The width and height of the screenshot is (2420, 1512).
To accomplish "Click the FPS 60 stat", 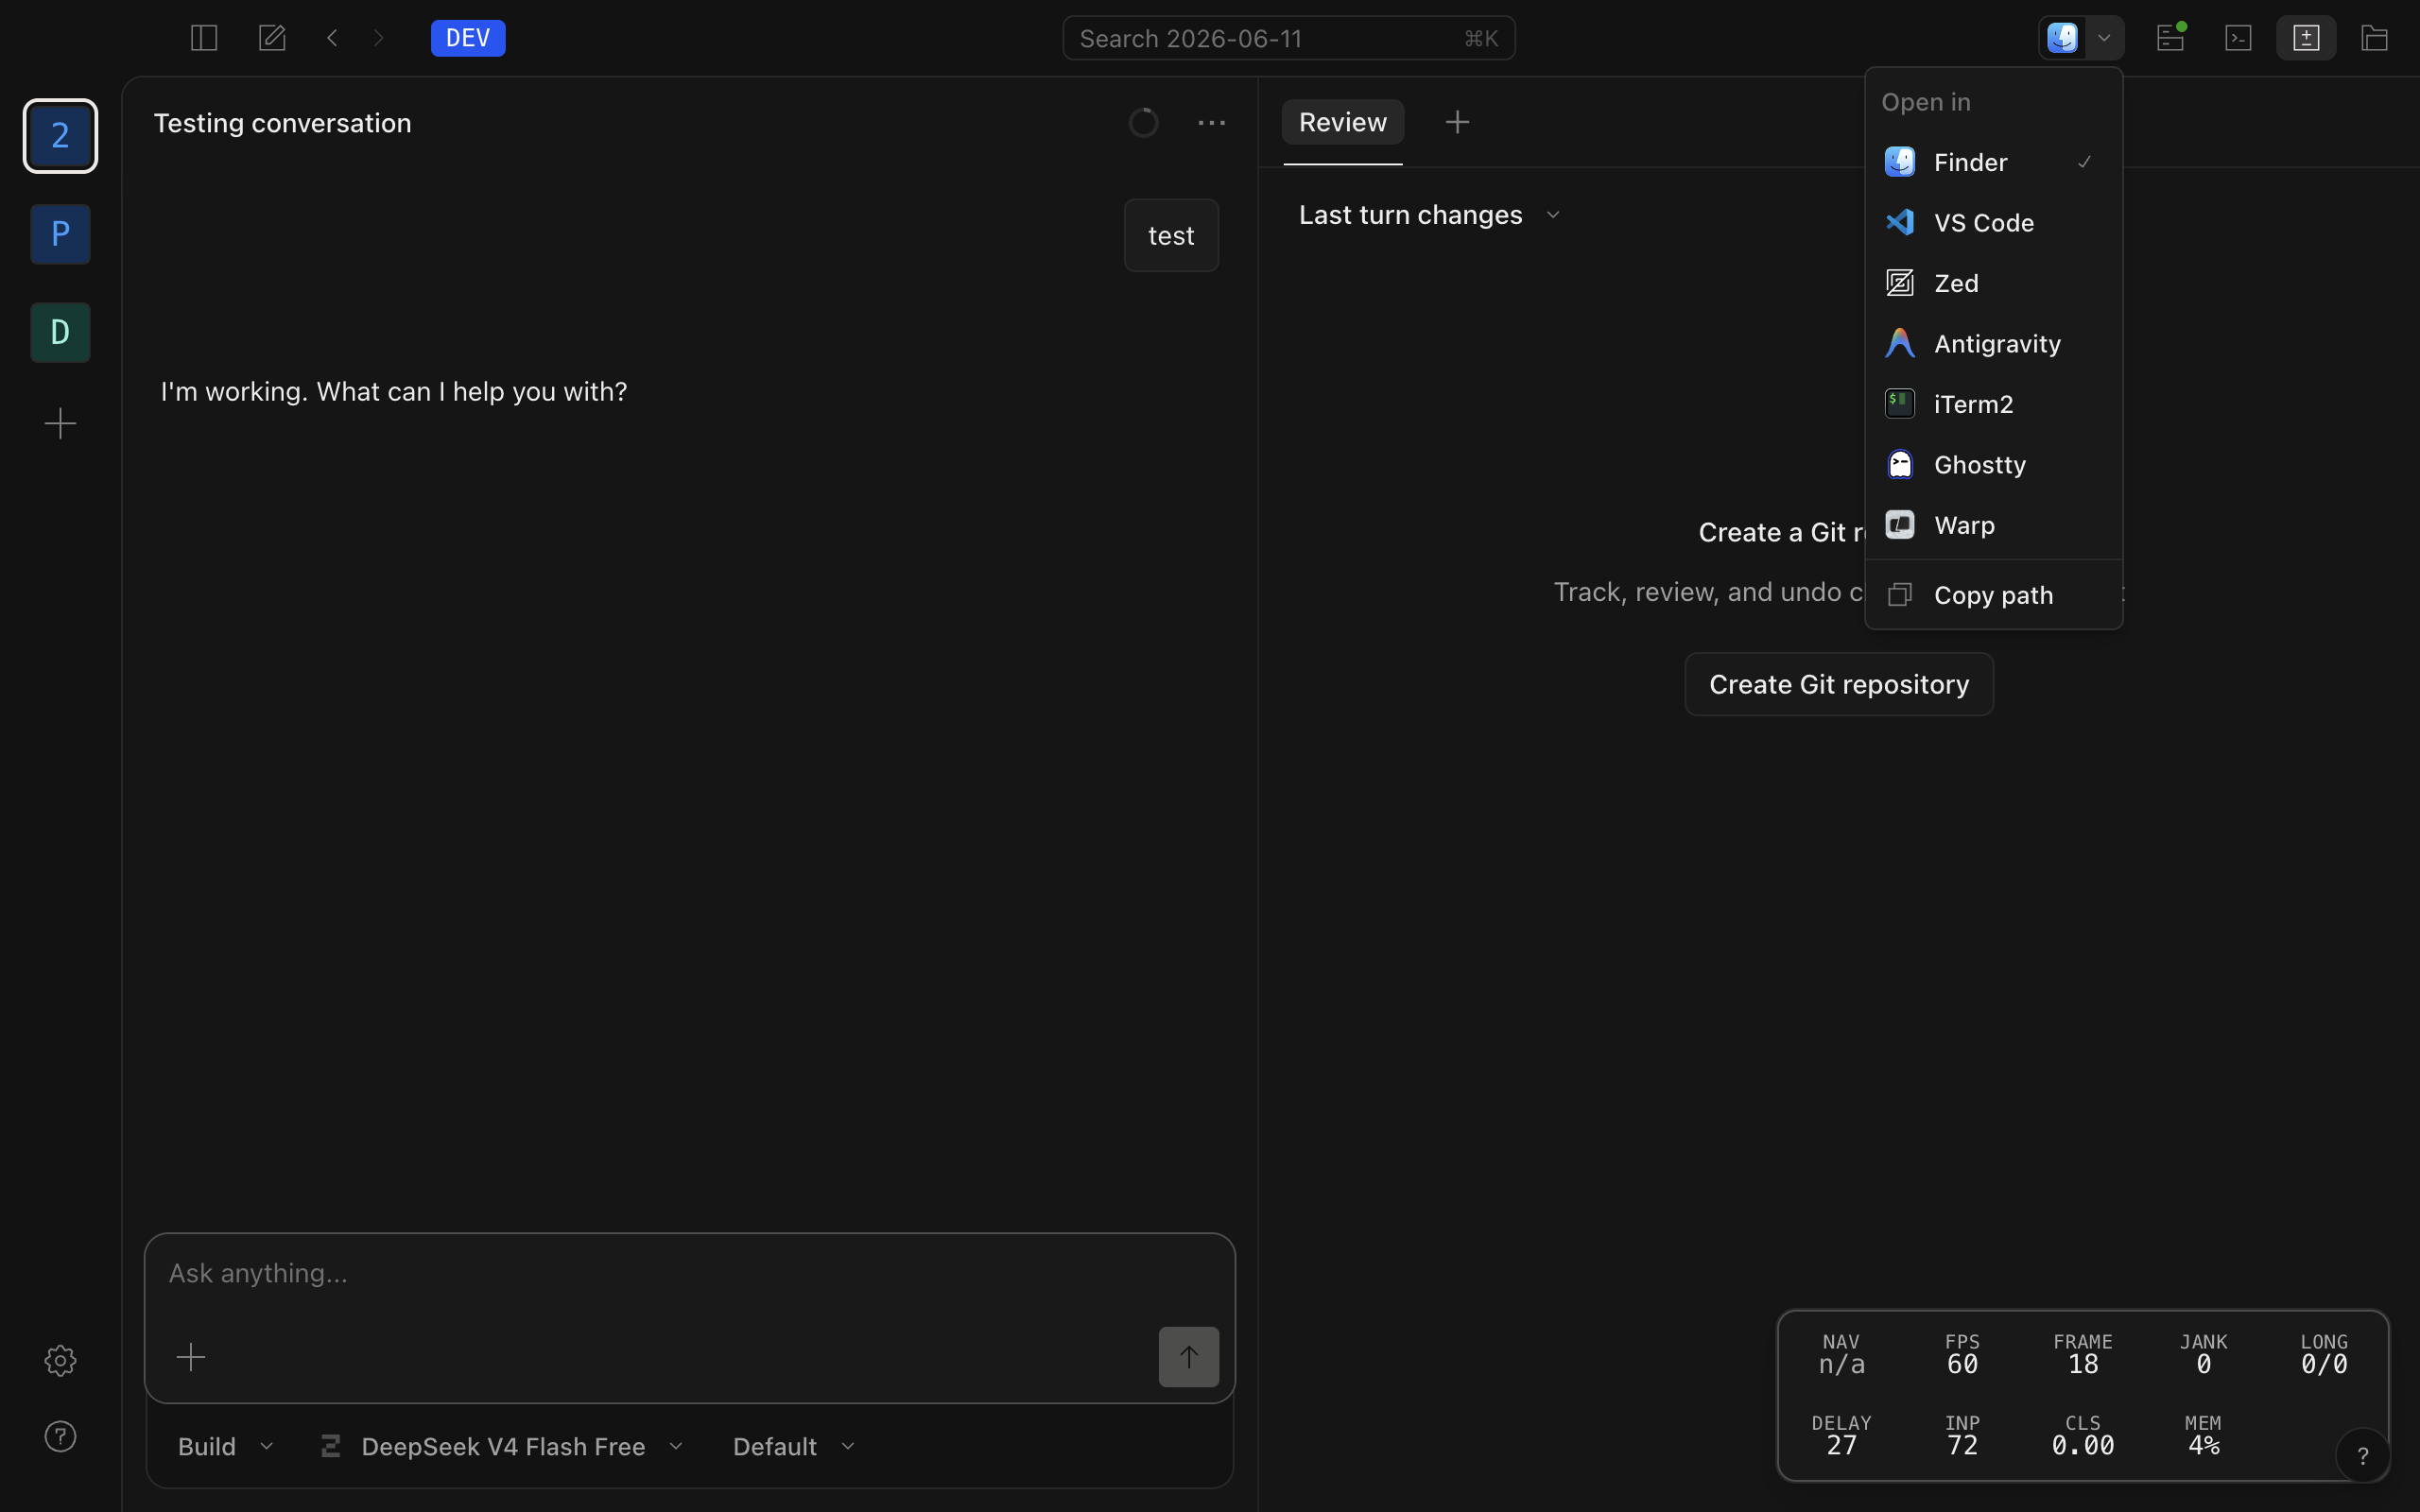I will pos(1962,1354).
